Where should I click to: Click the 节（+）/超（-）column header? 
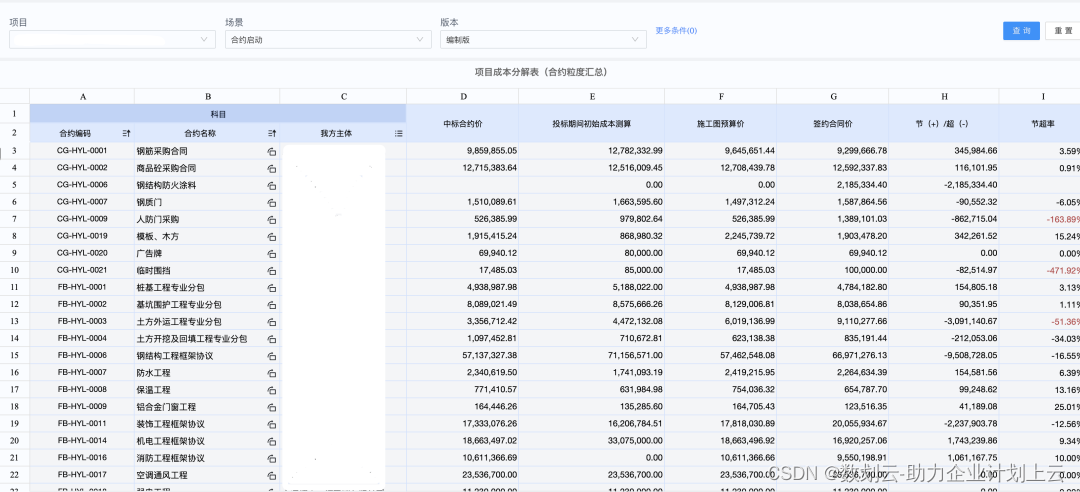tap(944, 124)
